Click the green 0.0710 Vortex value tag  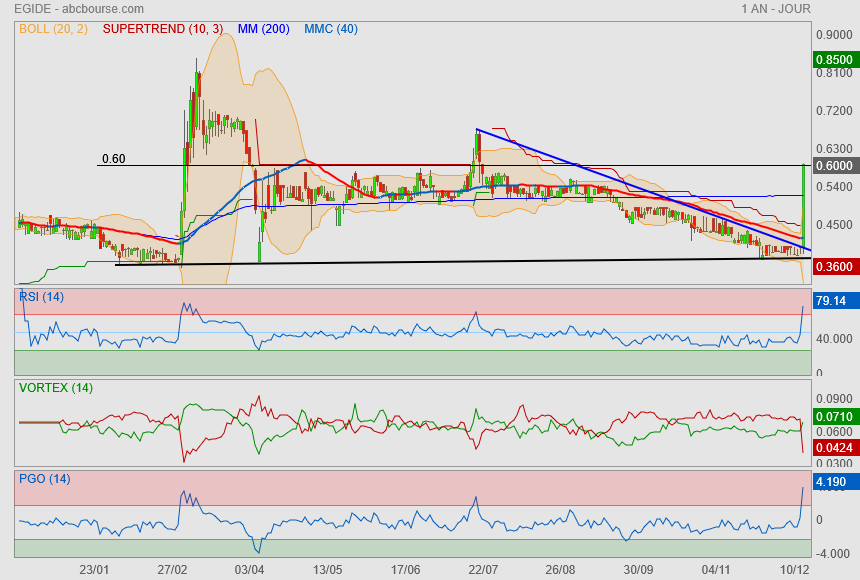(833, 416)
